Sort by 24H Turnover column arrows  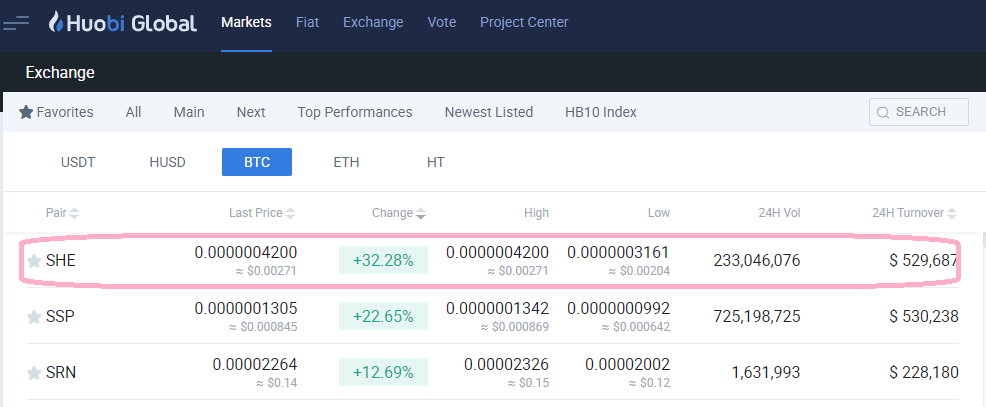point(952,213)
